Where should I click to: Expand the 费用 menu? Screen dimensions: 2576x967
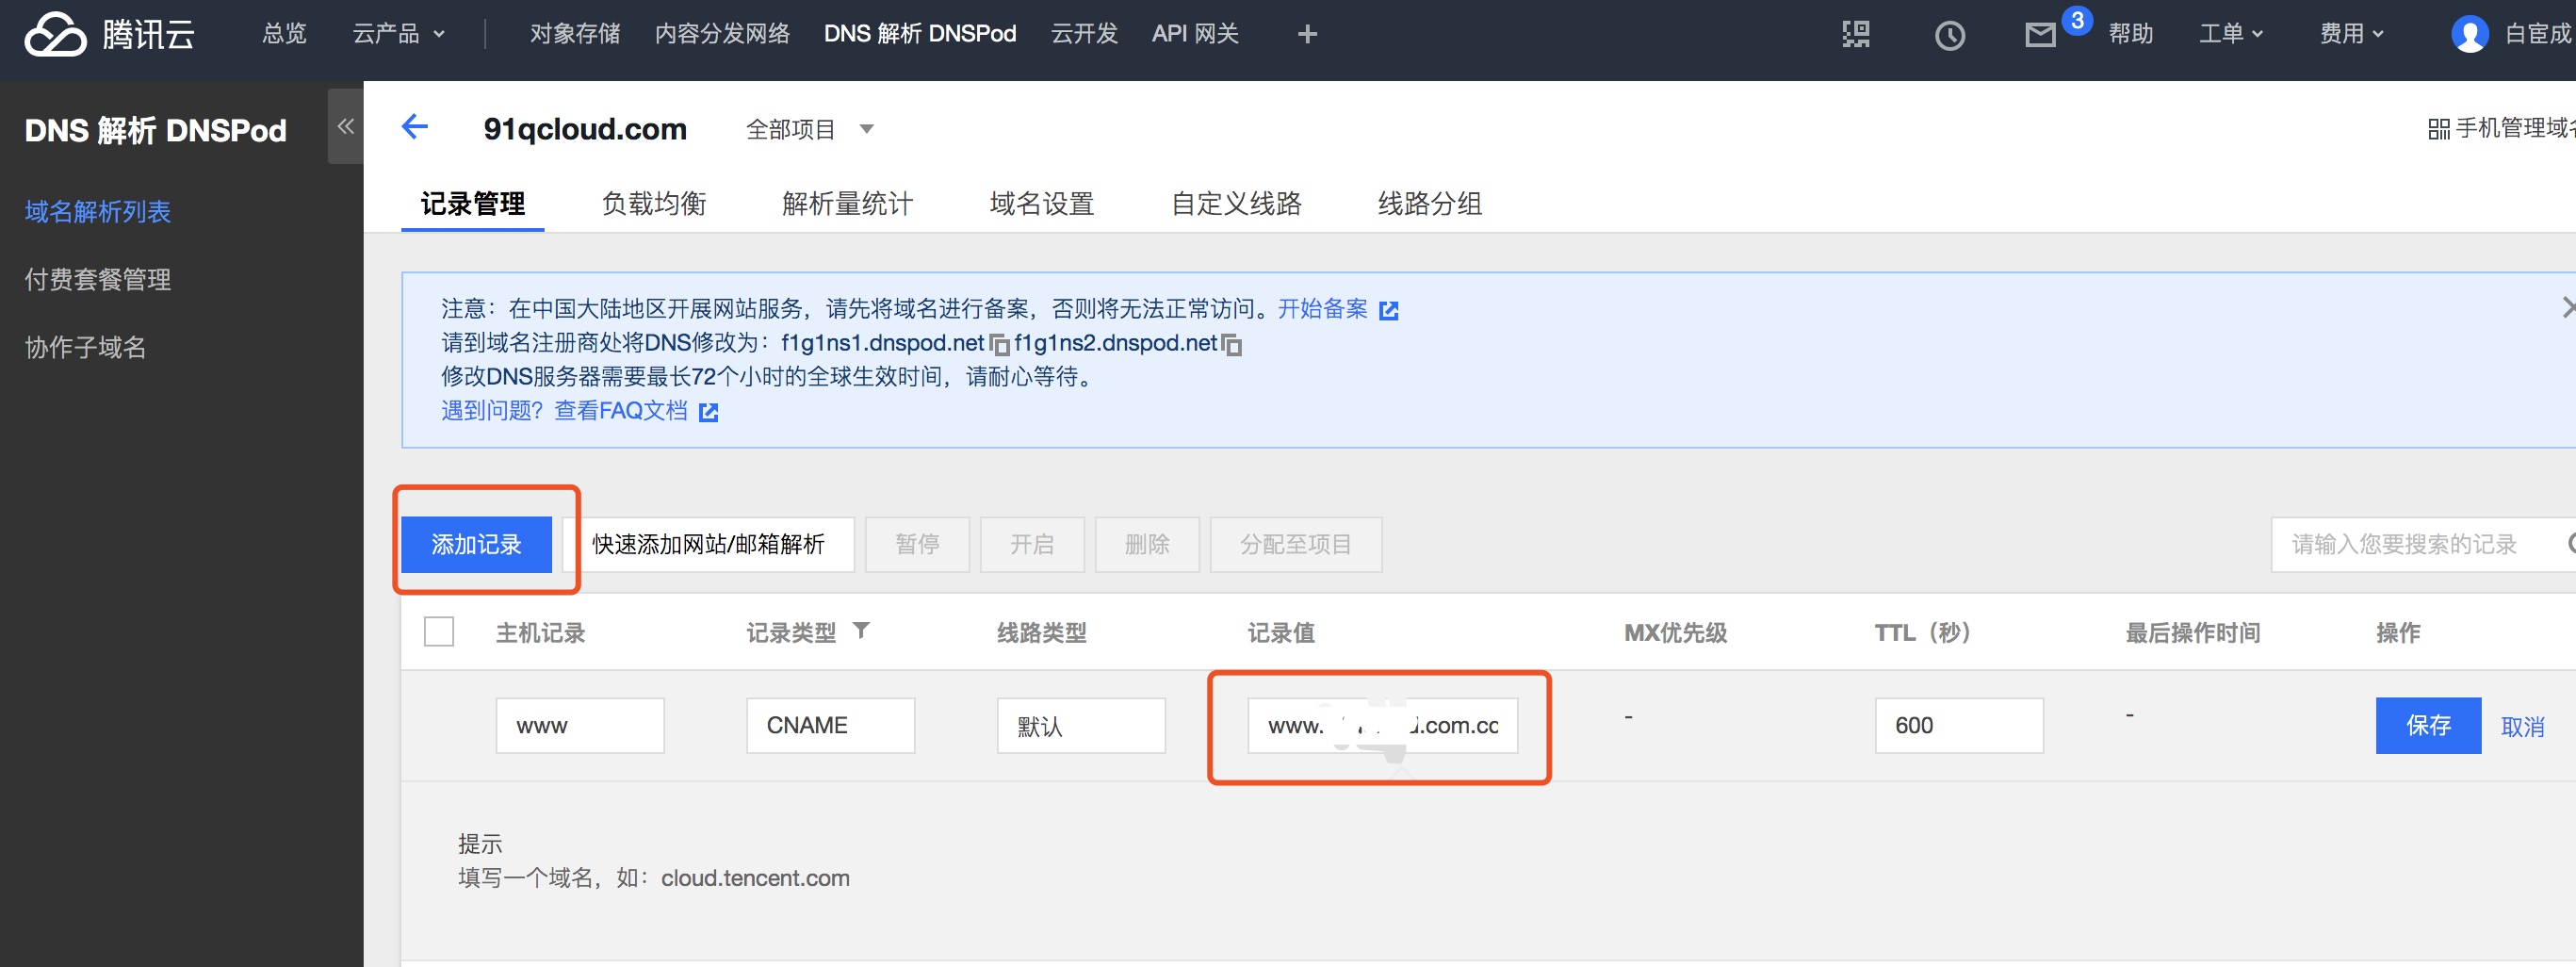2352,34
